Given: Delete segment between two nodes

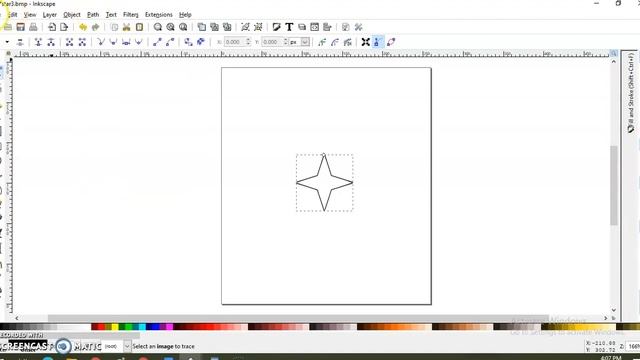Looking at the screenshot, I should pyautogui.click(x=82, y=42).
